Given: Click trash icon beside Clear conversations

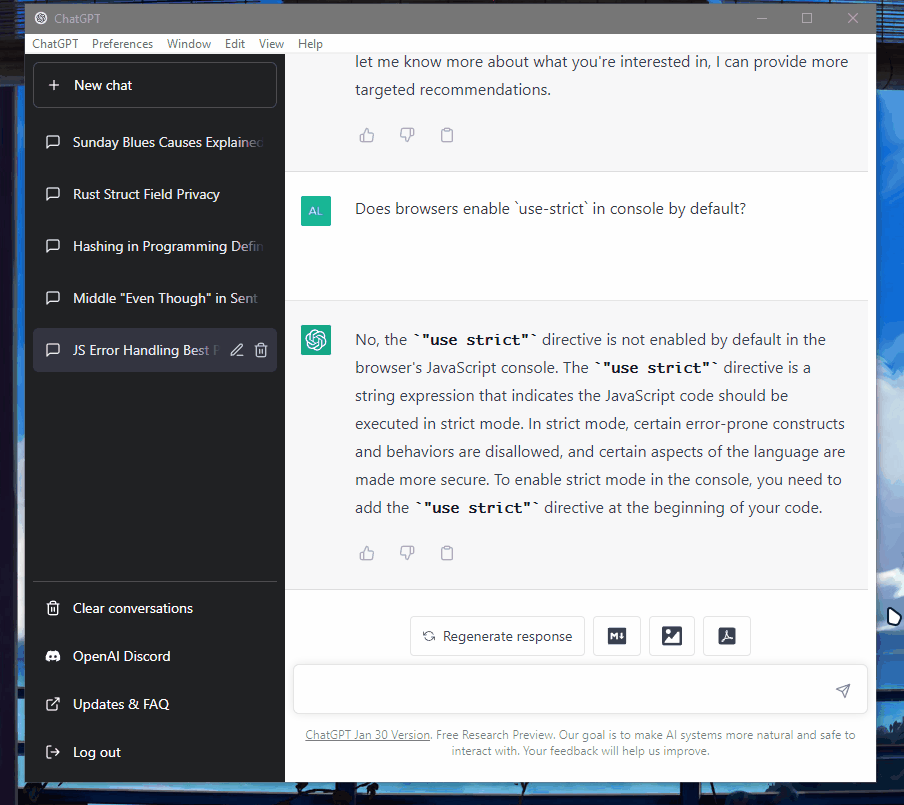Looking at the screenshot, I should pos(53,608).
